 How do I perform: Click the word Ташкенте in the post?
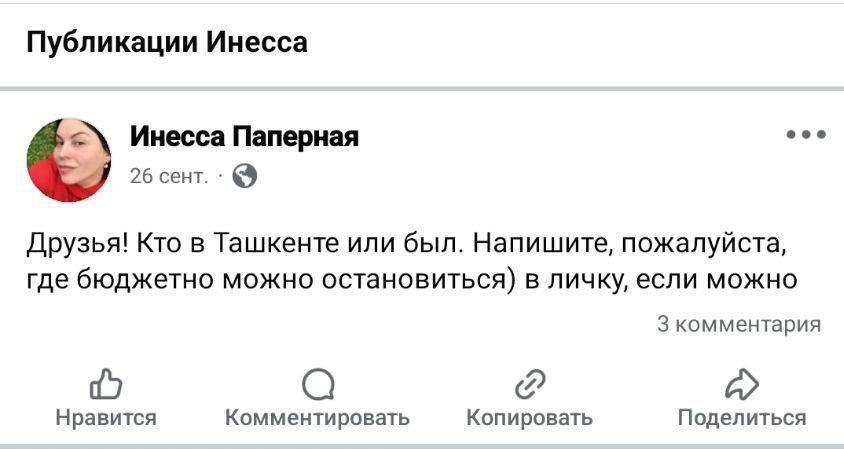(x=257, y=243)
